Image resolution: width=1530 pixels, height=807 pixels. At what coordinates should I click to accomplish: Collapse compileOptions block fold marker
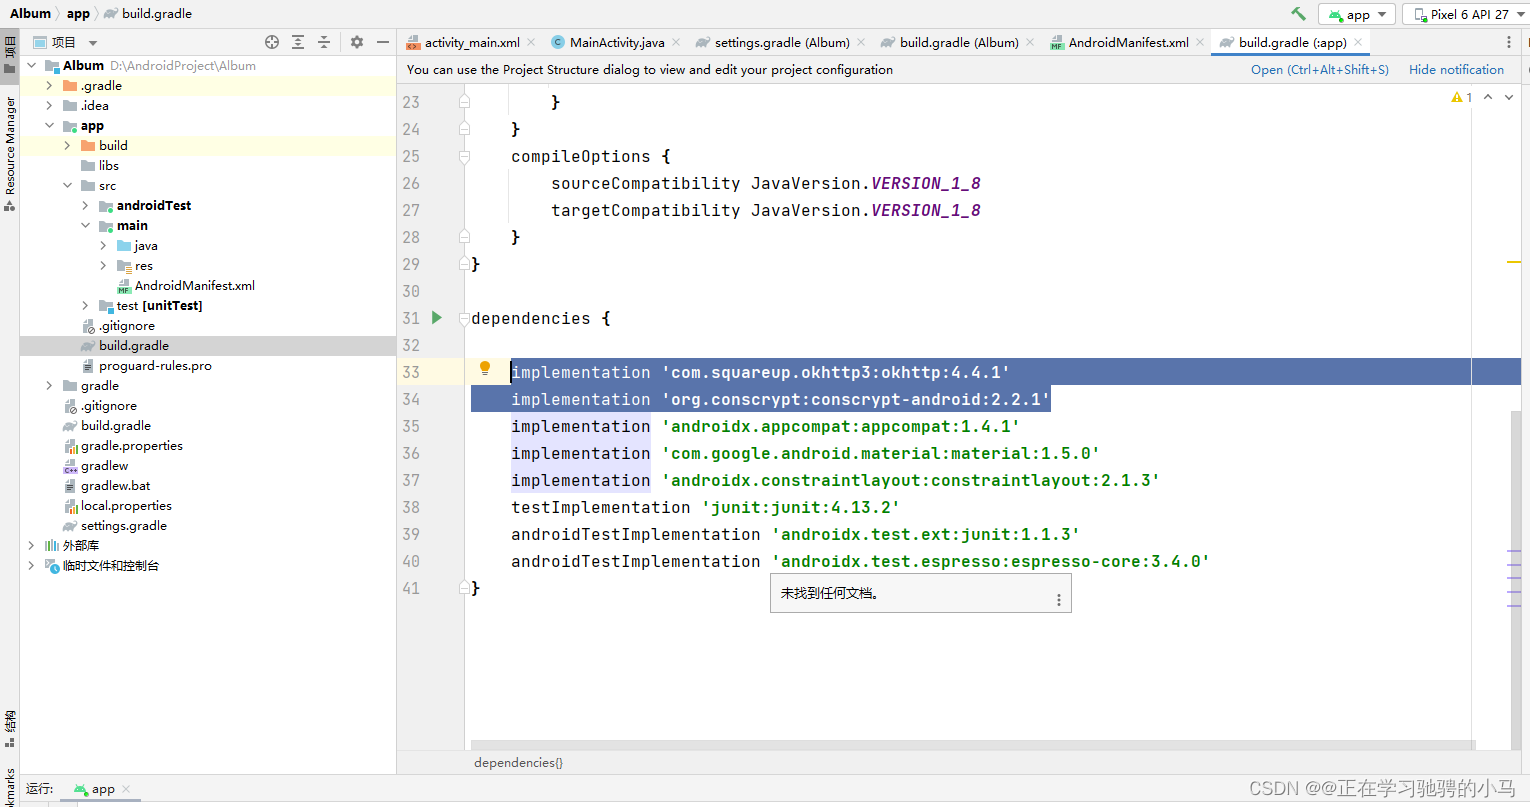pyautogui.click(x=464, y=157)
